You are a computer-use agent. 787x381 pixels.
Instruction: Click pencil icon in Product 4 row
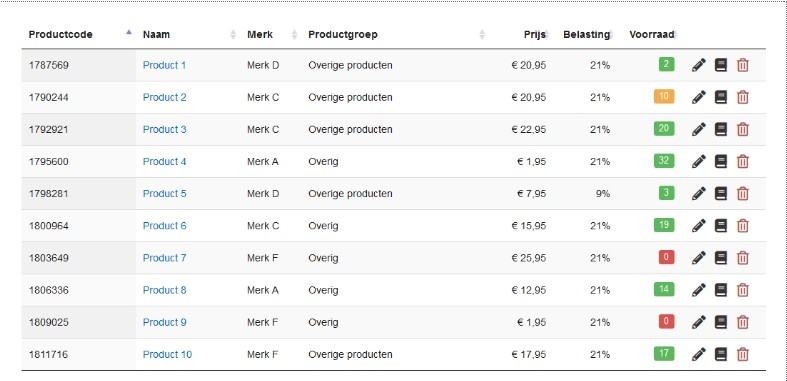[x=699, y=162]
